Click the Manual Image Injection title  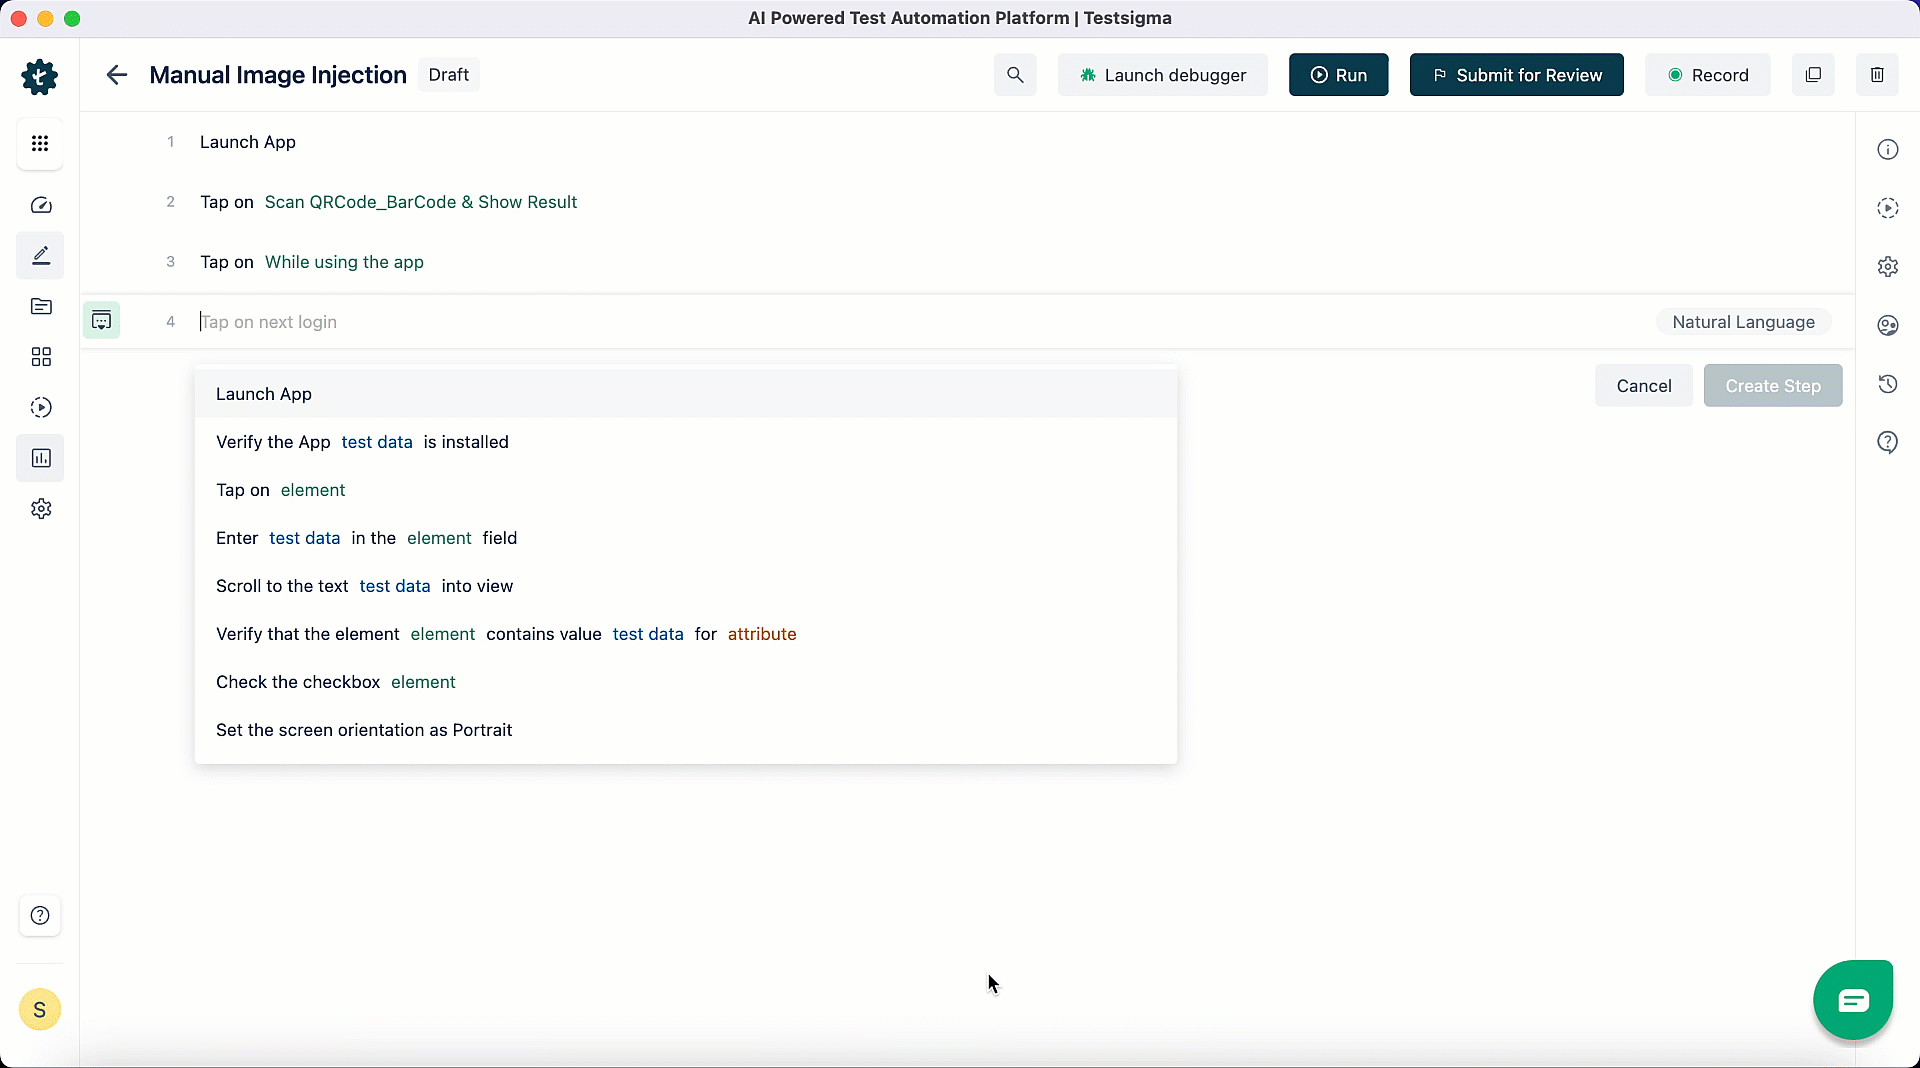point(278,75)
